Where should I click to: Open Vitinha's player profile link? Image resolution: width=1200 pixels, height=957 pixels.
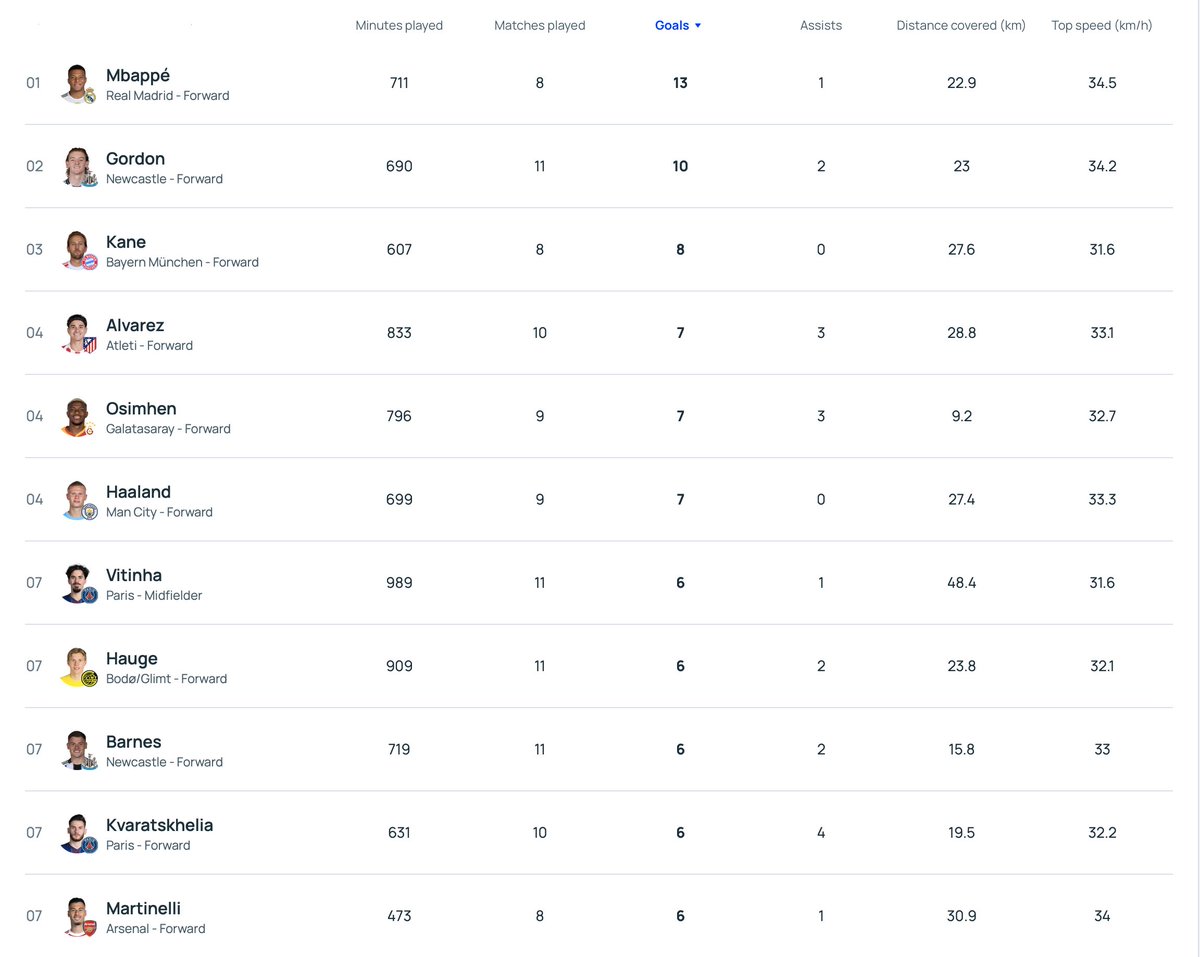tap(134, 575)
